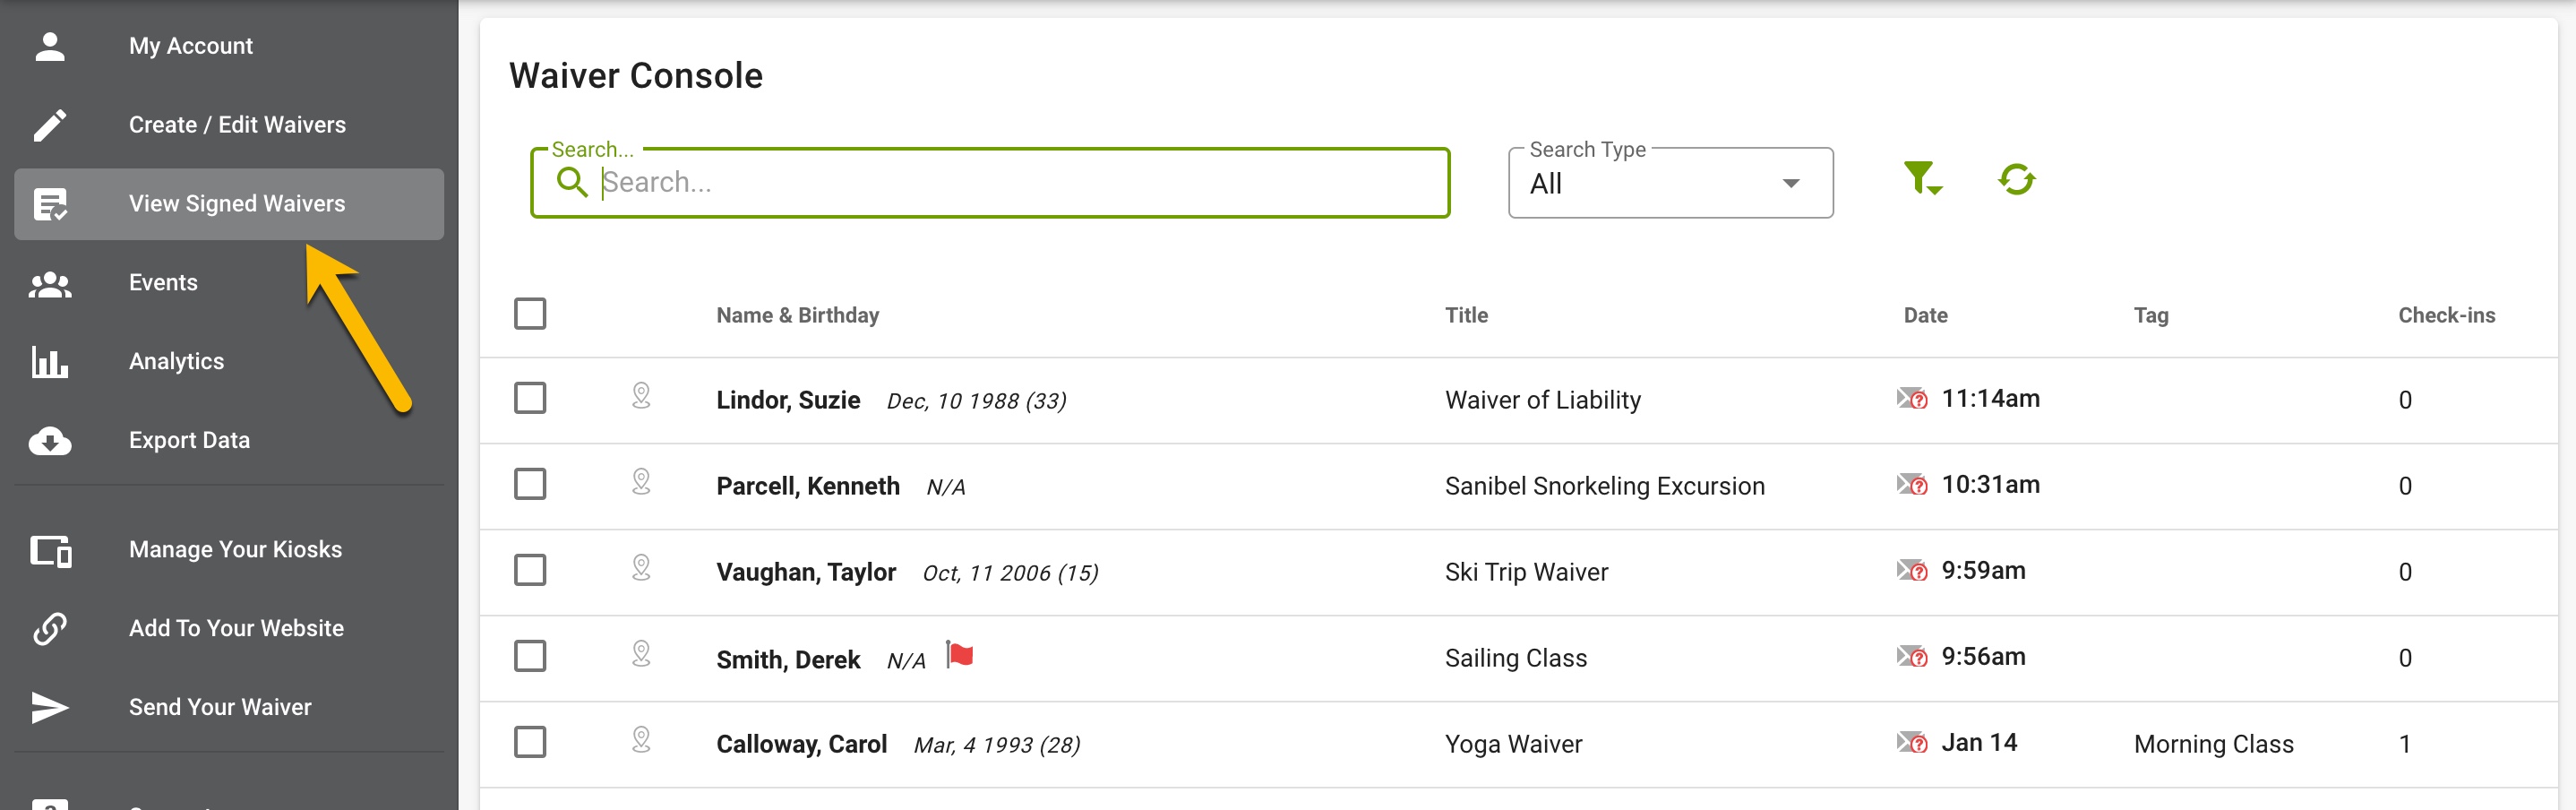Open the Search Type dropdown

point(1670,183)
